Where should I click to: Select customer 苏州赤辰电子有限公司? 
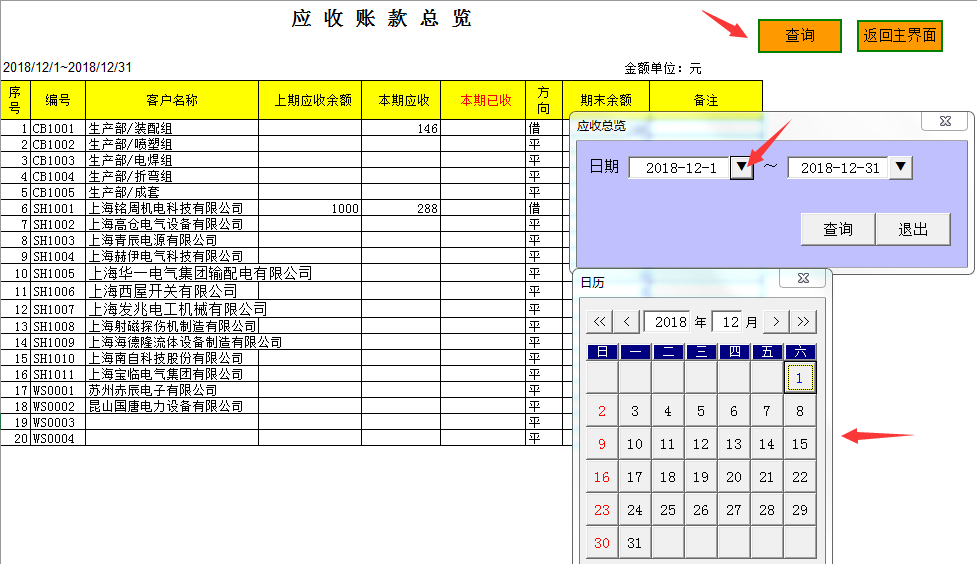point(172,390)
